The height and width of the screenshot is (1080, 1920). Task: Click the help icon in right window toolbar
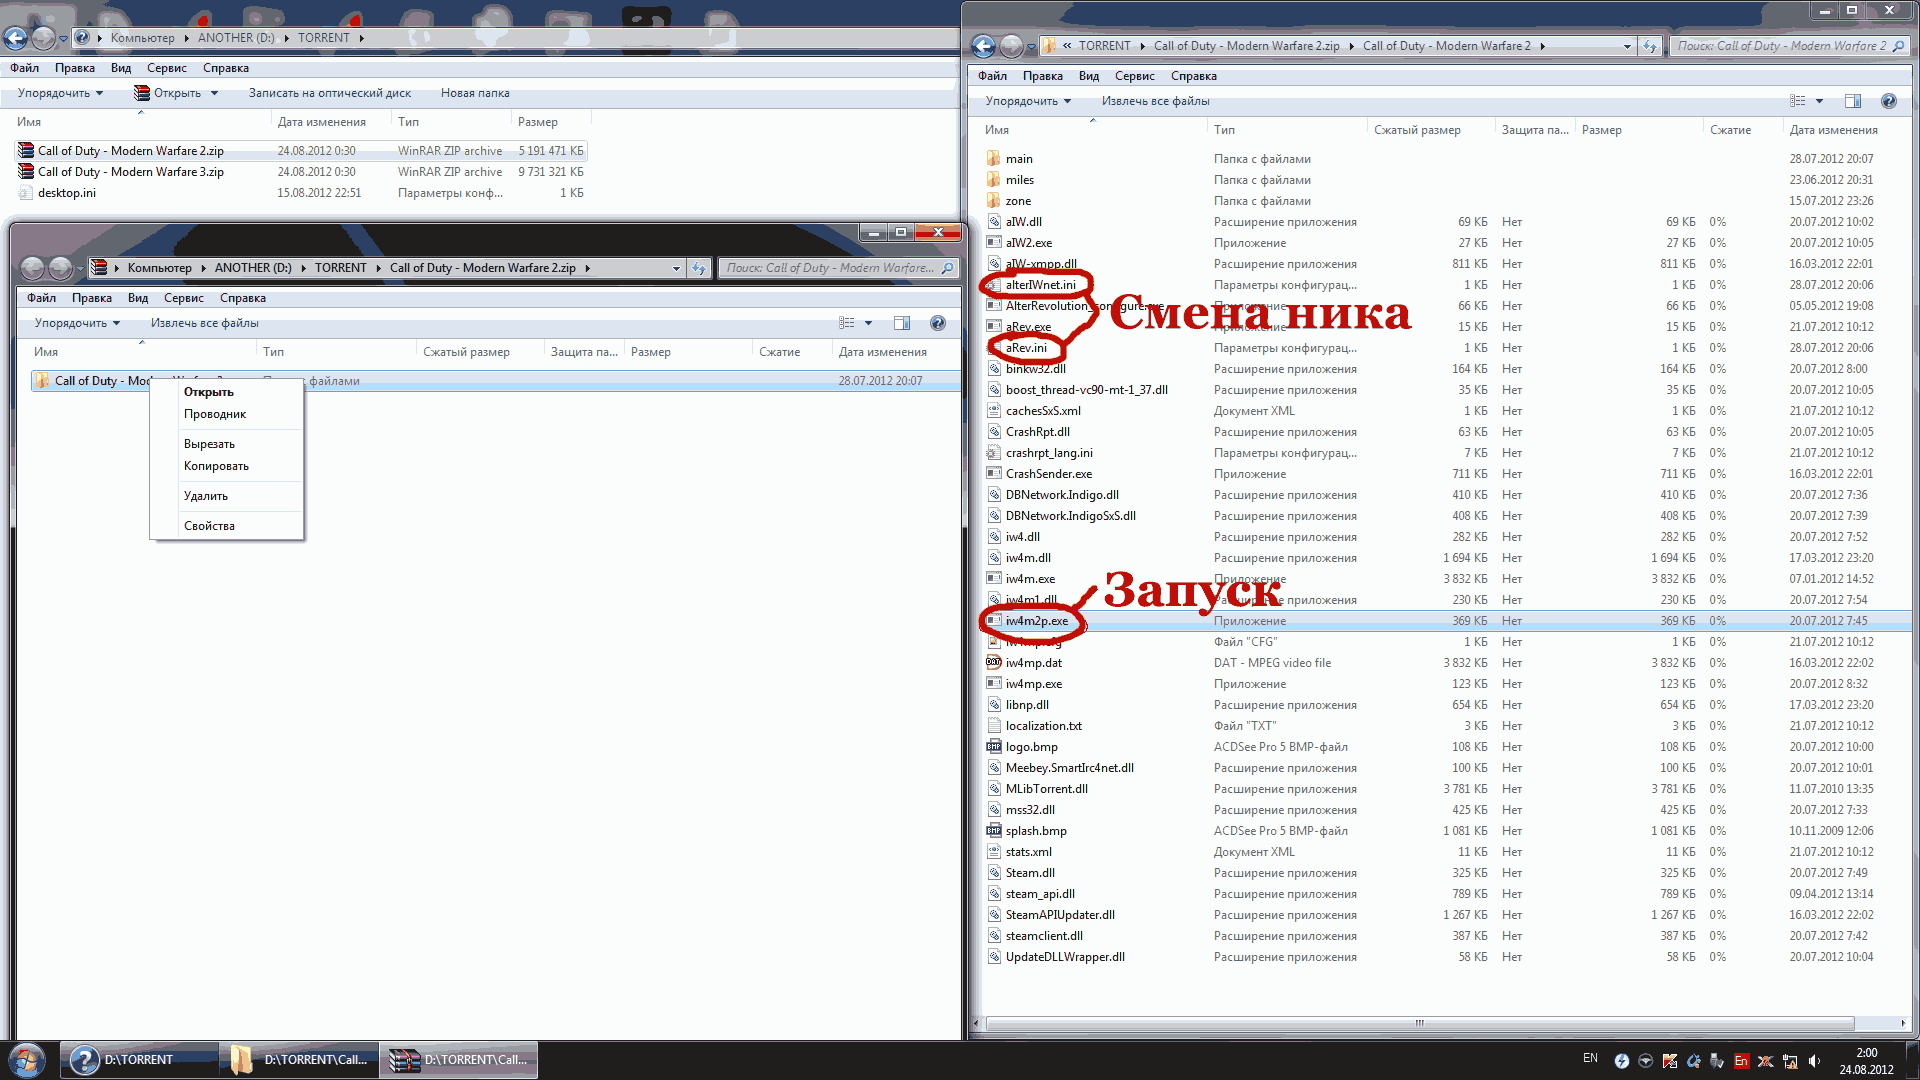pos(1888,101)
